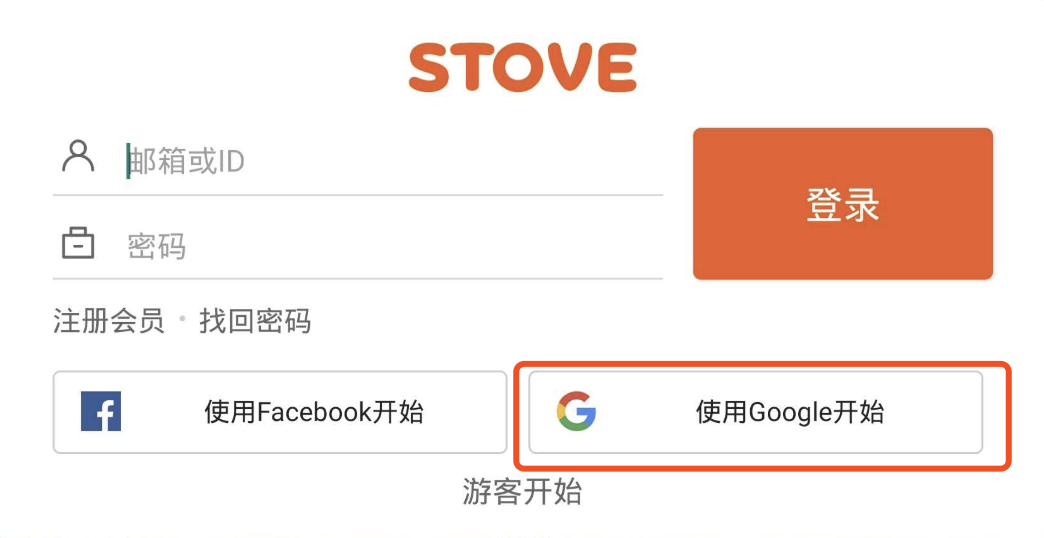Click the gray 密码 placeholder text

[x=156, y=246]
